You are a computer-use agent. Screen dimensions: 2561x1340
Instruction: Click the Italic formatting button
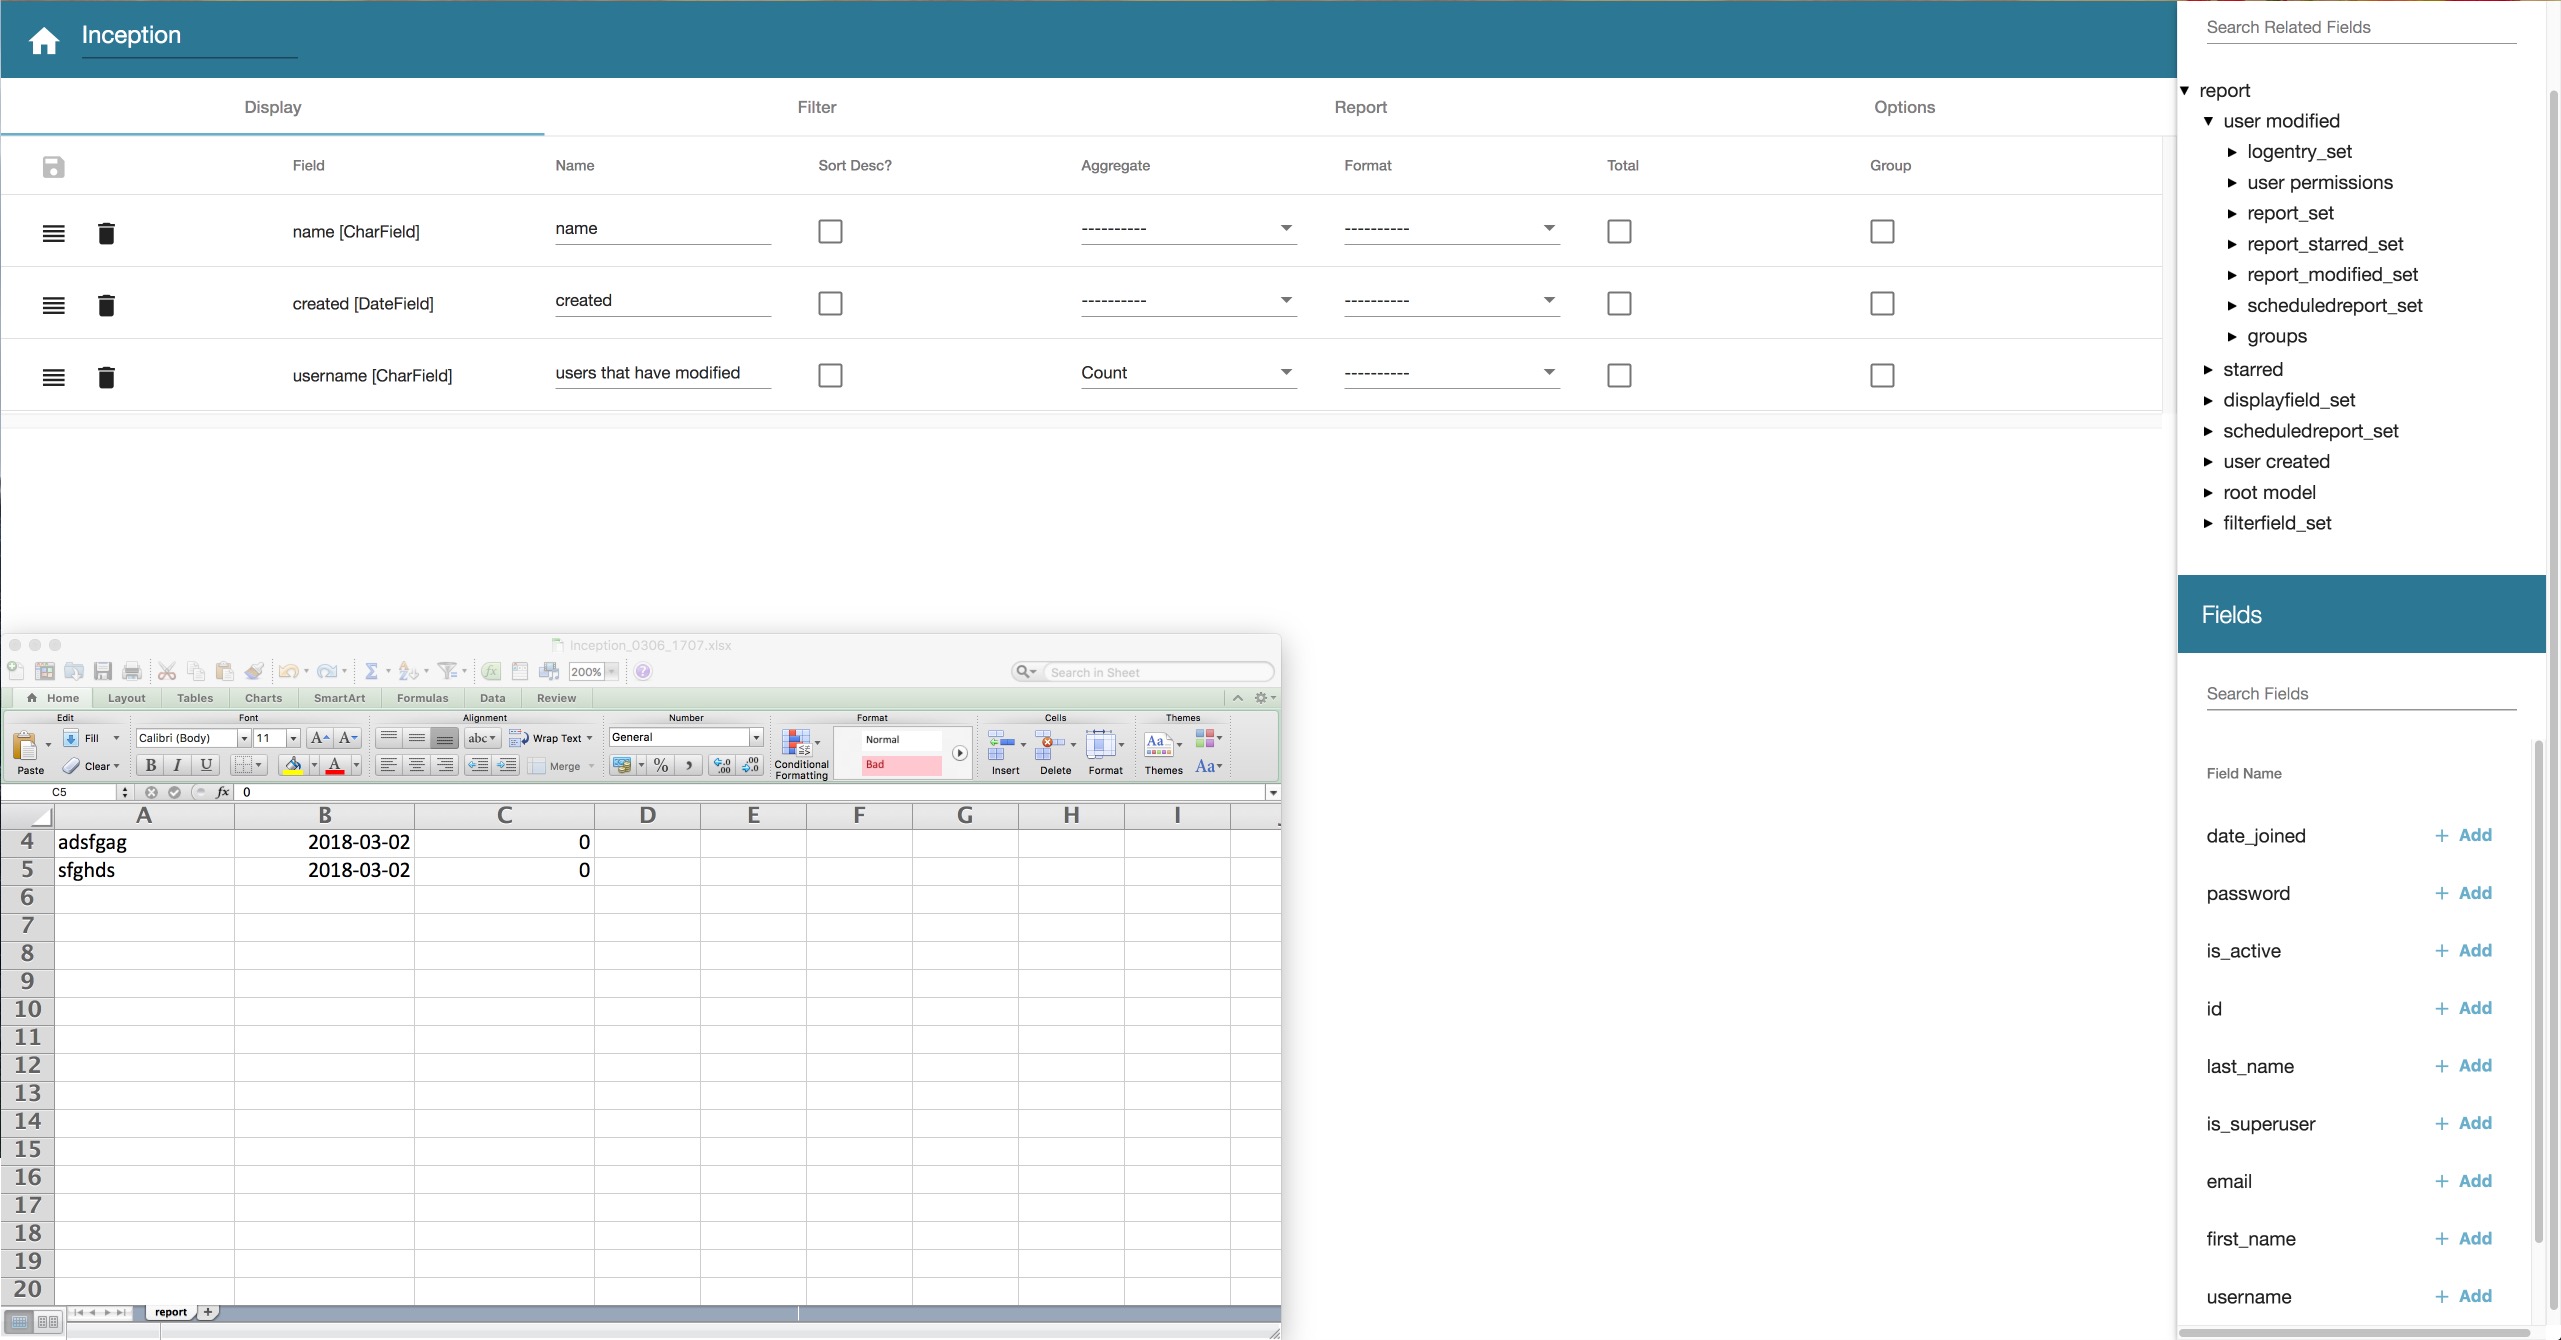[x=178, y=765]
